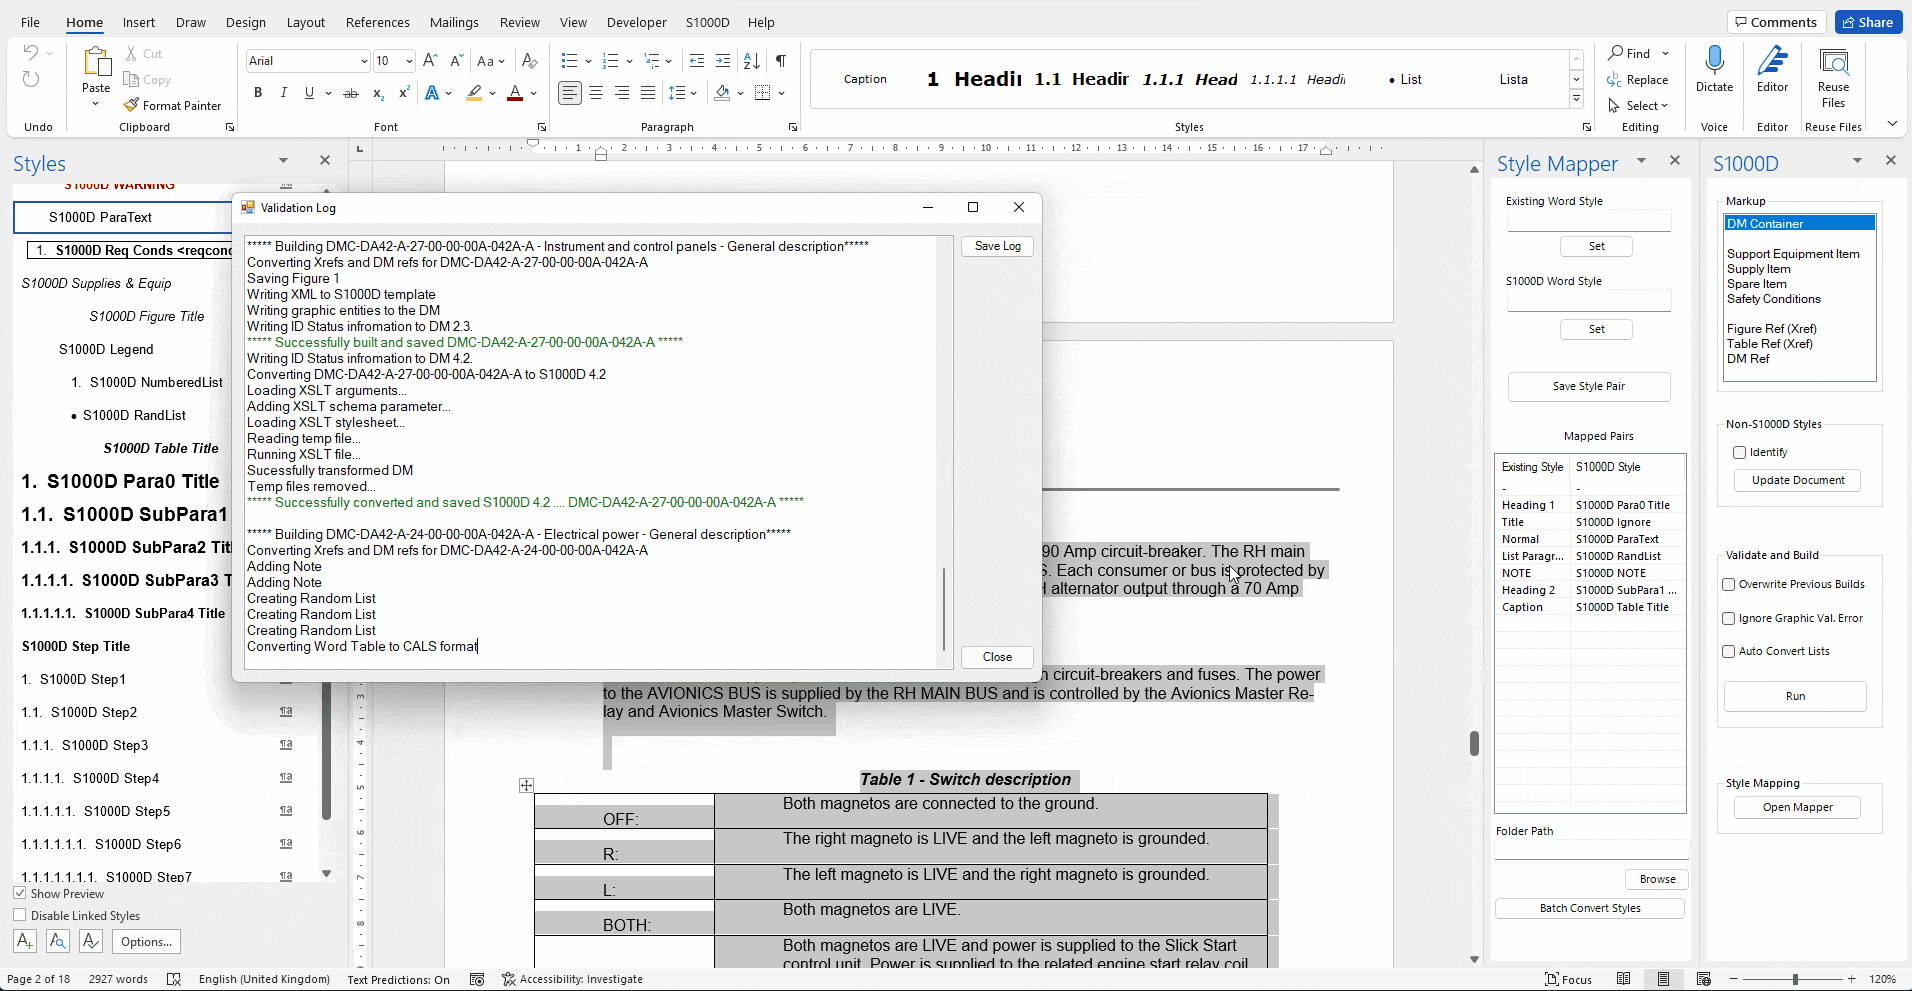Select the S1000D Legend style
1912x991 pixels.
(106, 349)
